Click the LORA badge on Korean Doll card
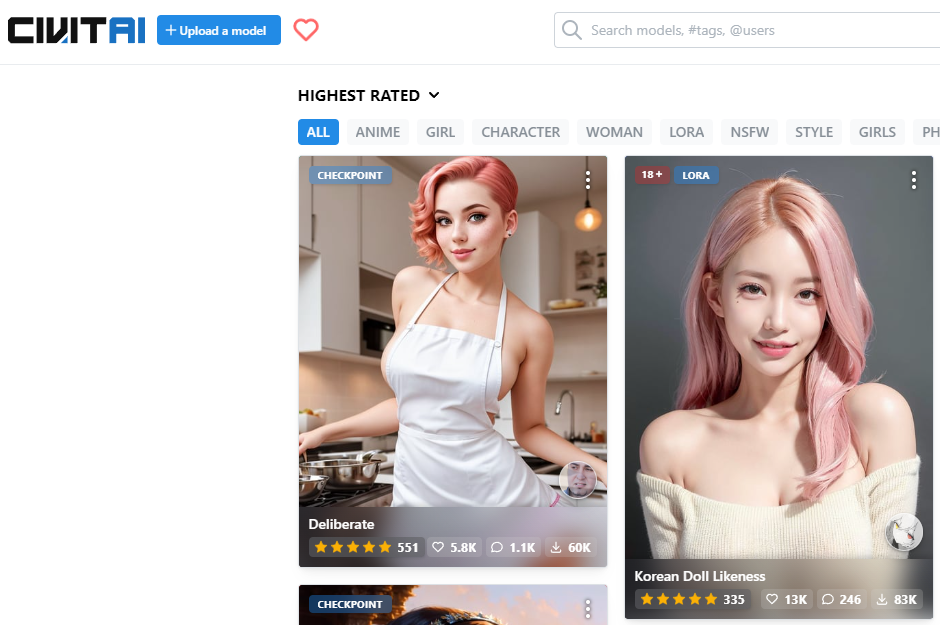Viewport: 940px width, 625px height. tap(696, 176)
